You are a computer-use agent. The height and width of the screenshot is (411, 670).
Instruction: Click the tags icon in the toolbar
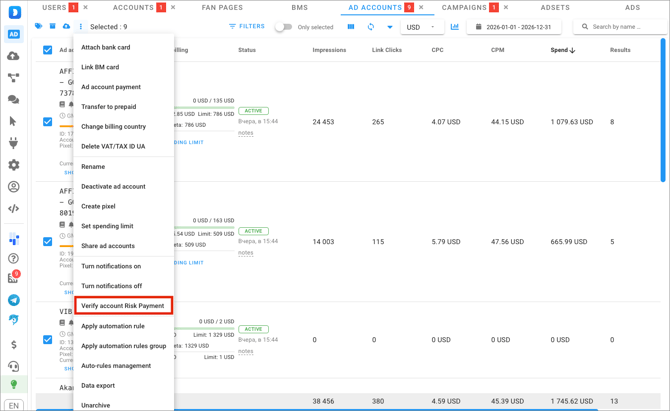click(x=39, y=27)
